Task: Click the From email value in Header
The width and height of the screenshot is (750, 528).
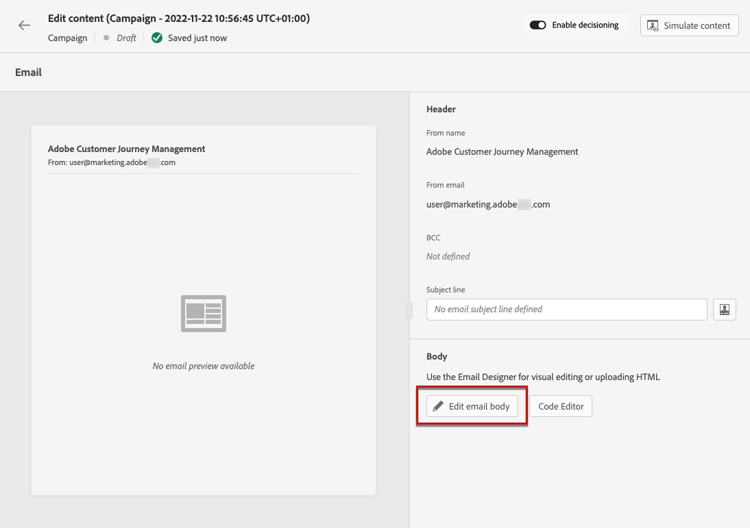Action: pos(488,205)
